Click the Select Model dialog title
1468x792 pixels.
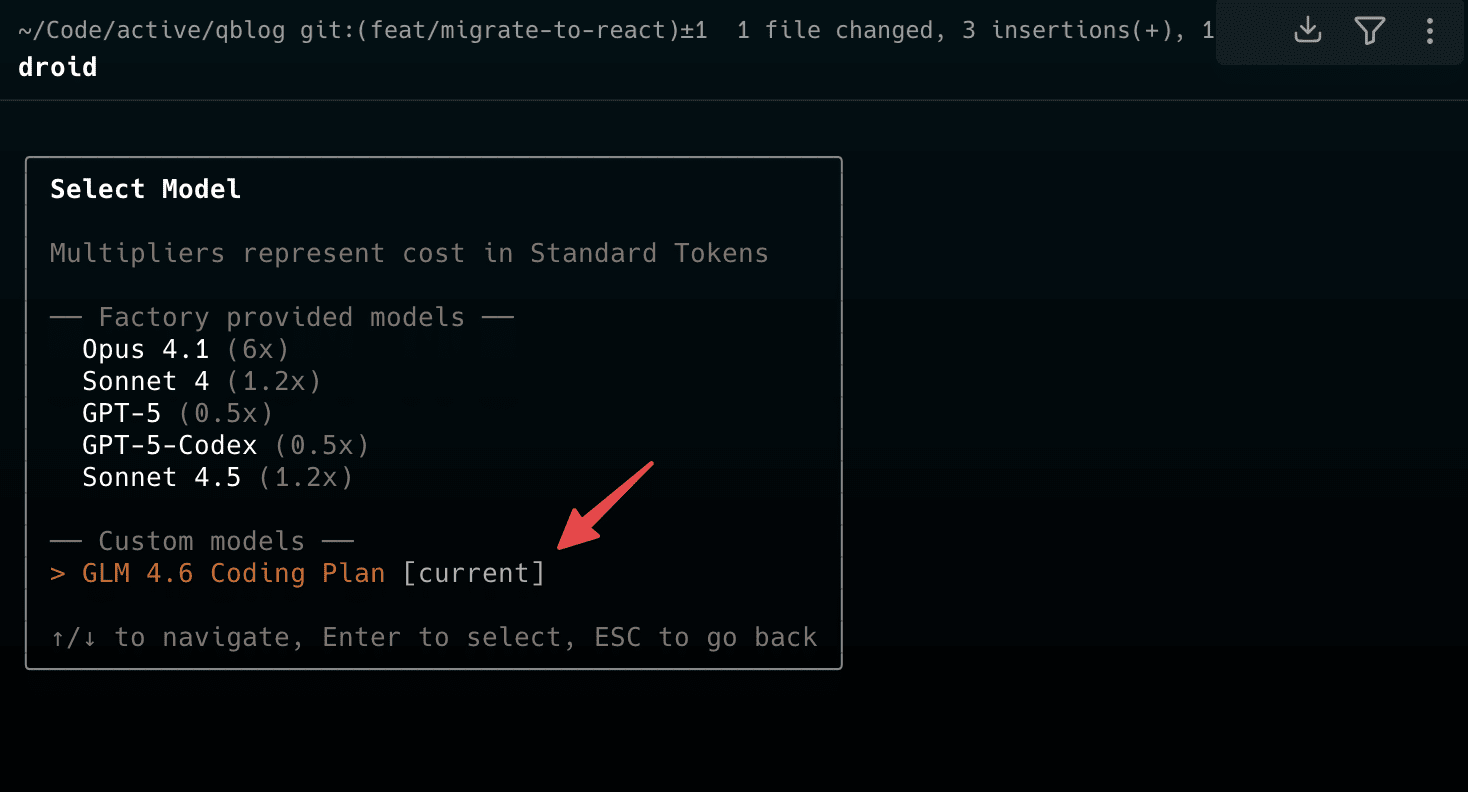pos(145,190)
